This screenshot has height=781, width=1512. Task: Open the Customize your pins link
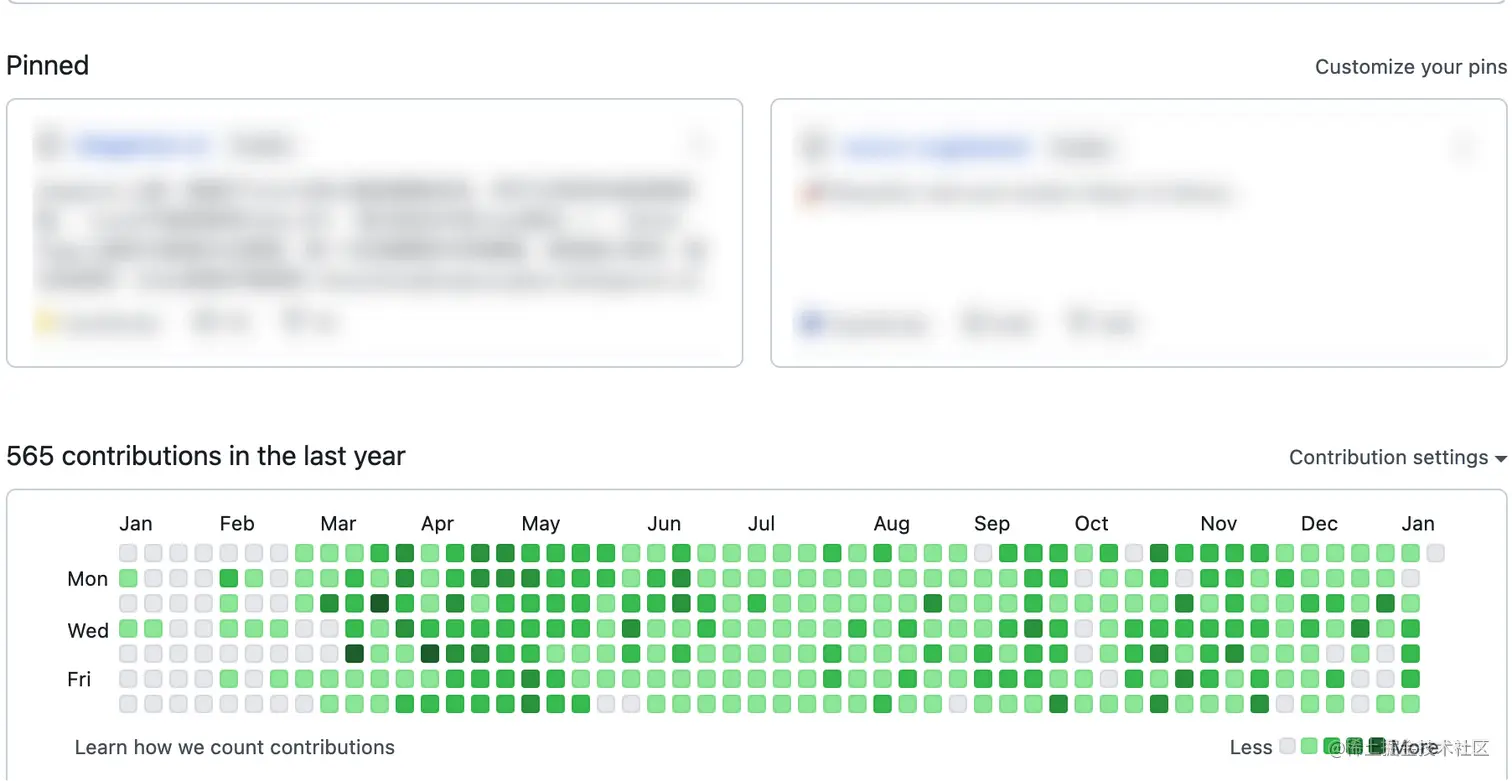1410,67
